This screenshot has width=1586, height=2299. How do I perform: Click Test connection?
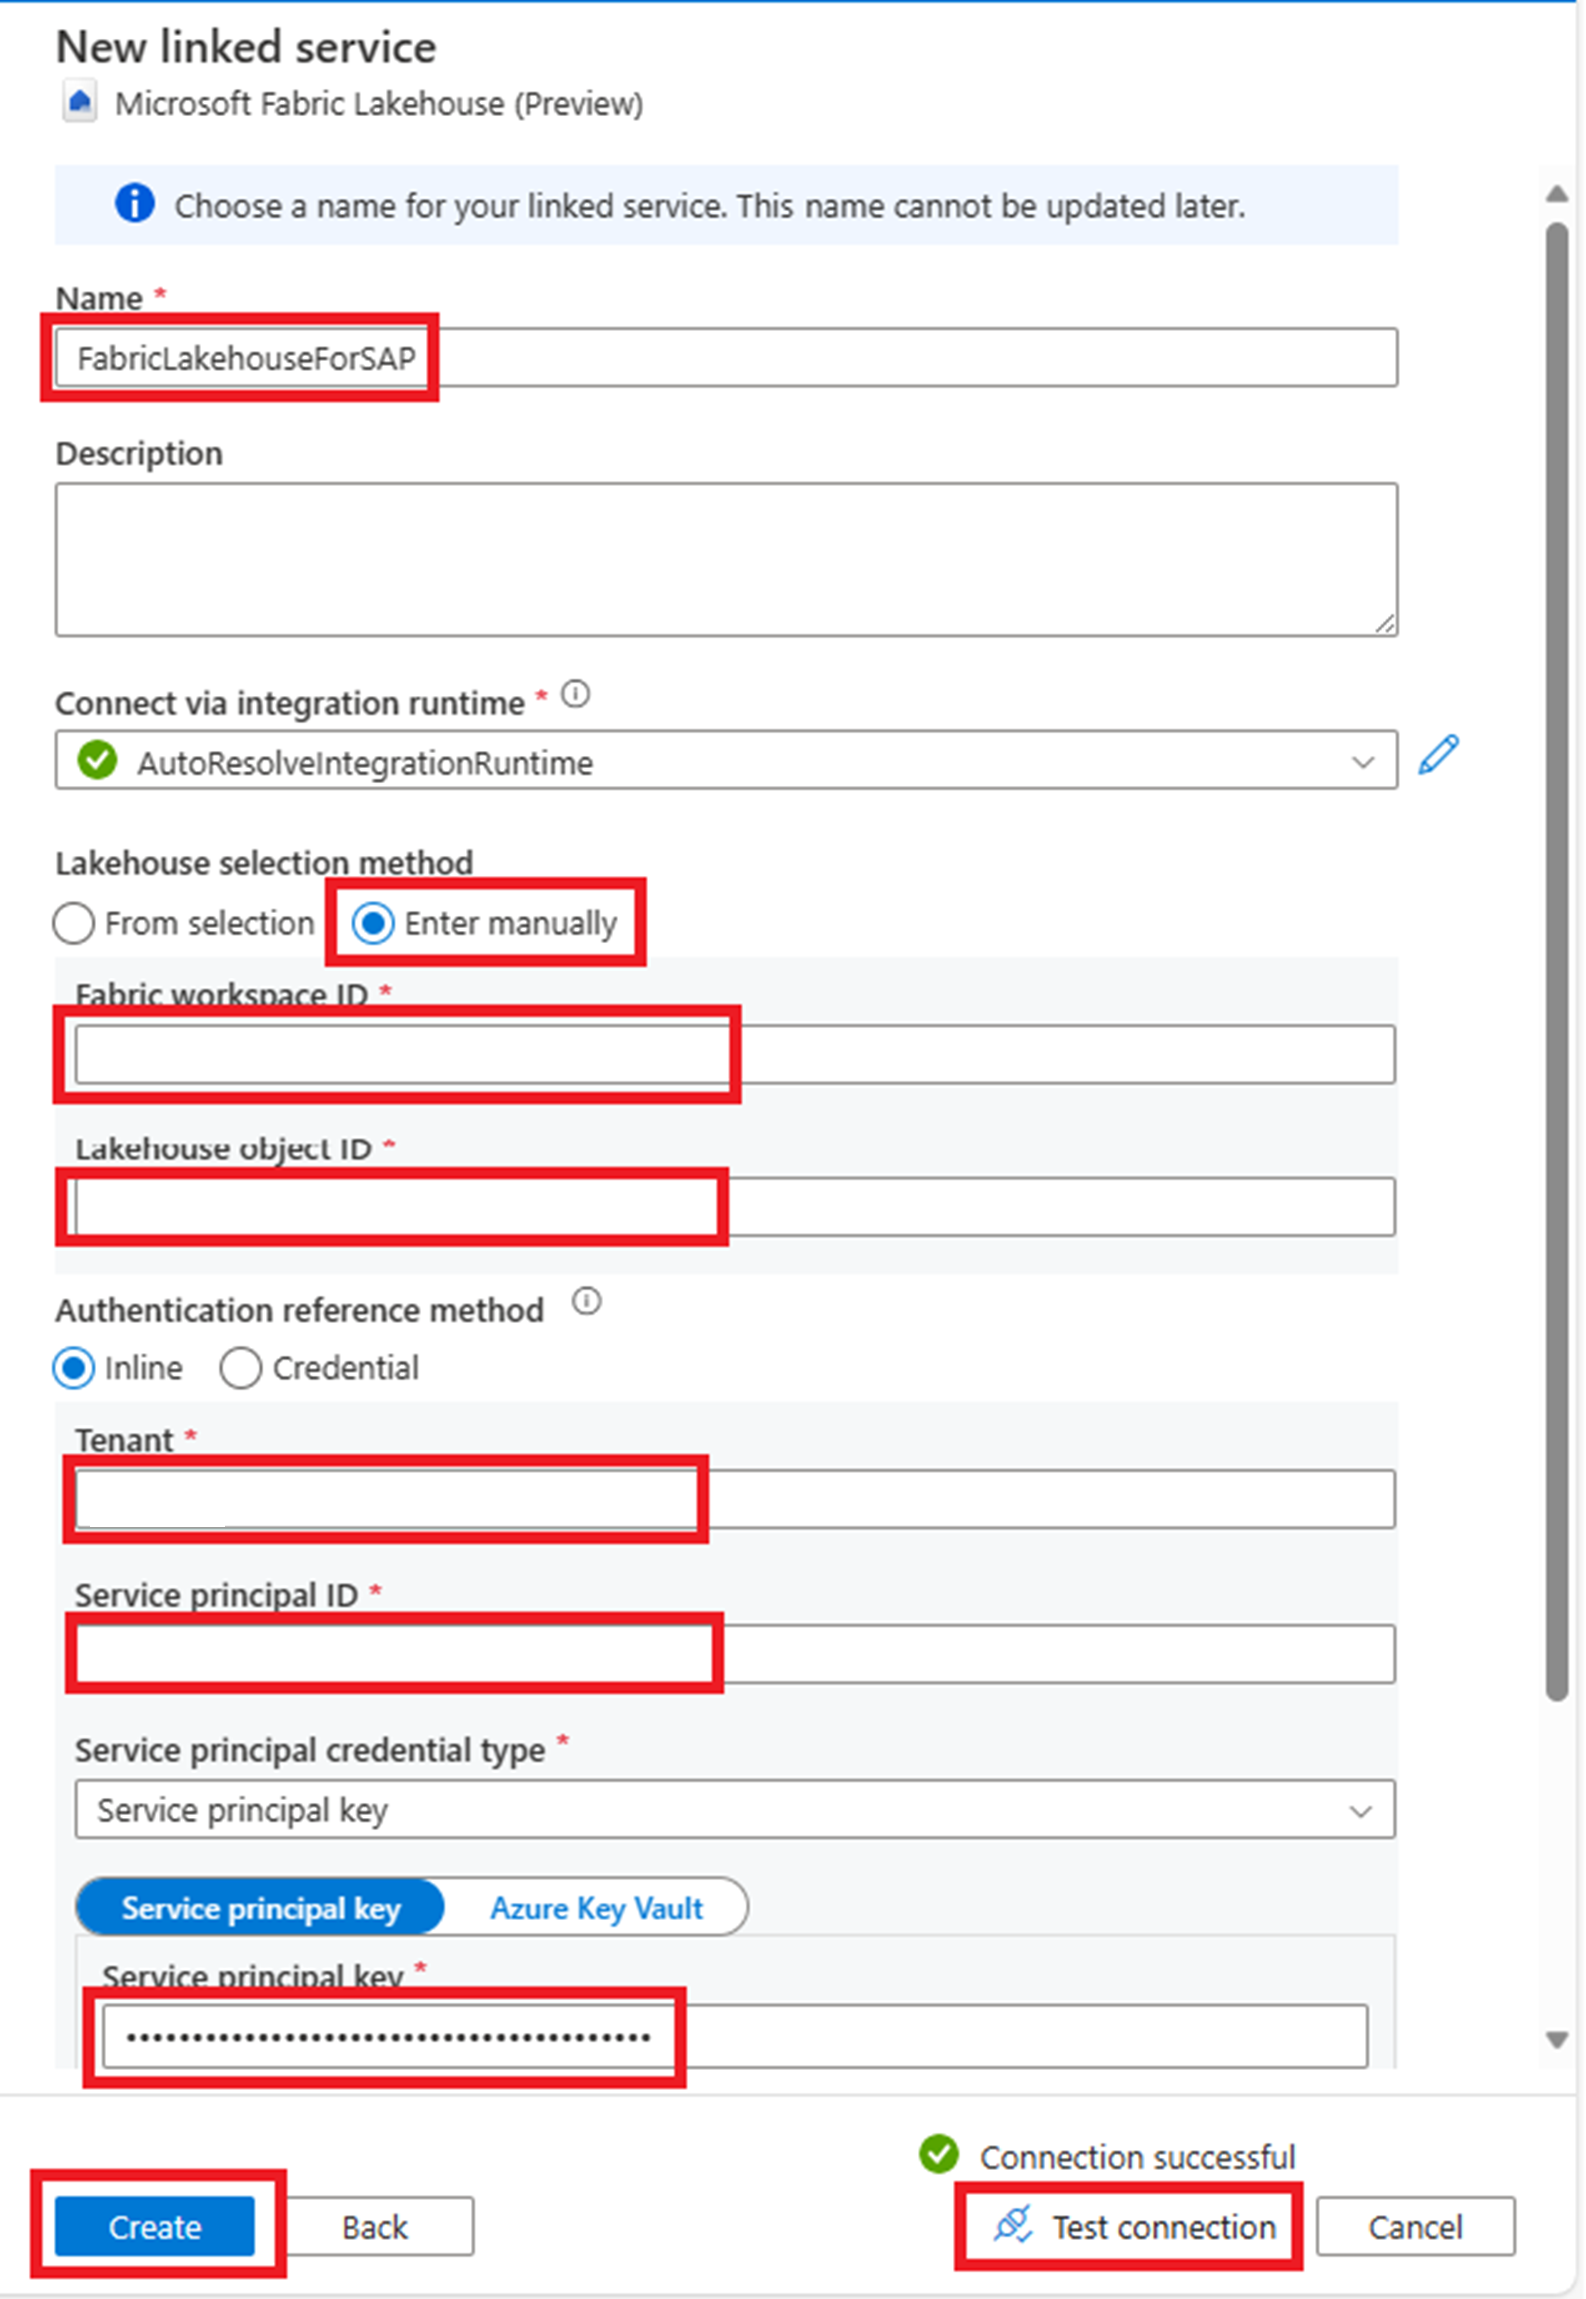pyautogui.click(x=1134, y=2225)
